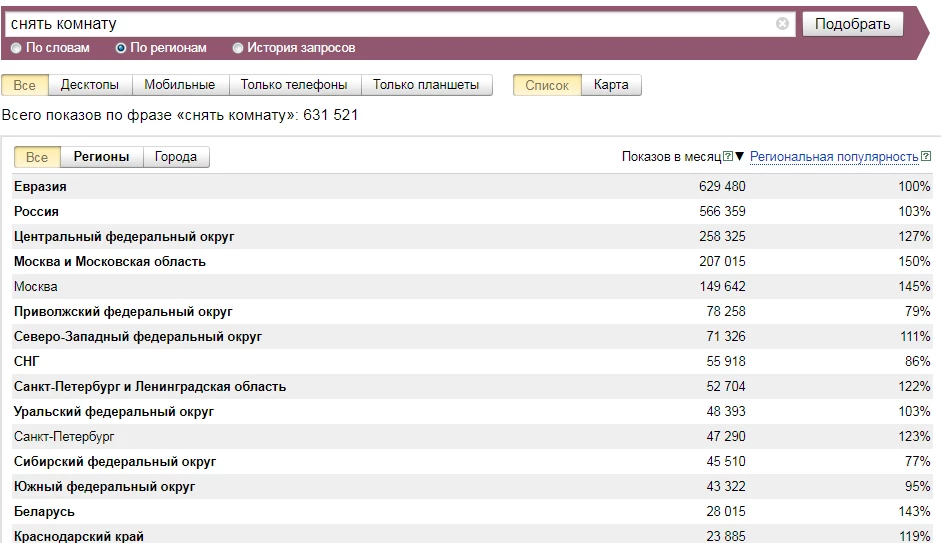Select the Карта view
This screenshot has height=543, width=941.
[611, 85]
